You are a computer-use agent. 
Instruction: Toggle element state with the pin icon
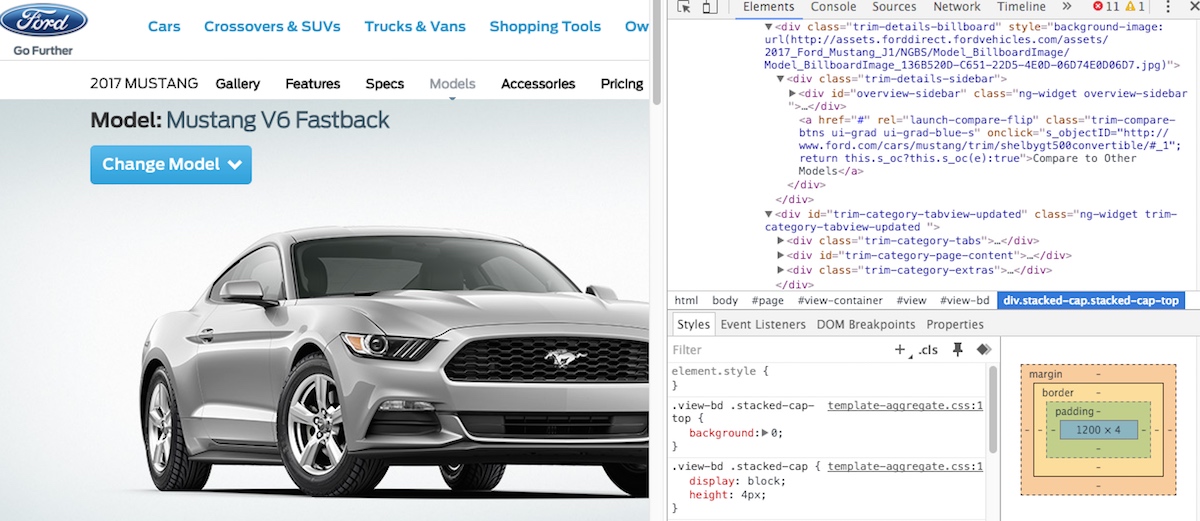(x=958, y=350)
